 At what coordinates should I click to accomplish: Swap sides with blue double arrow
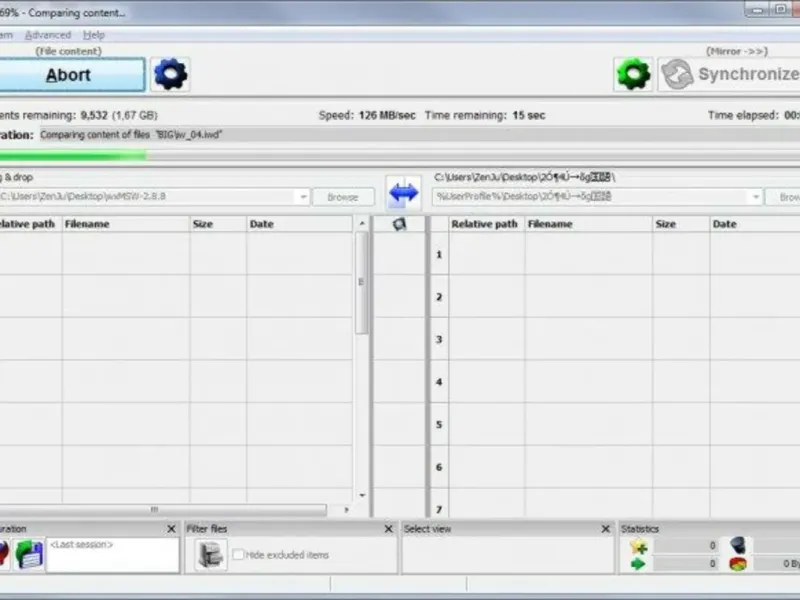point(404,193)
